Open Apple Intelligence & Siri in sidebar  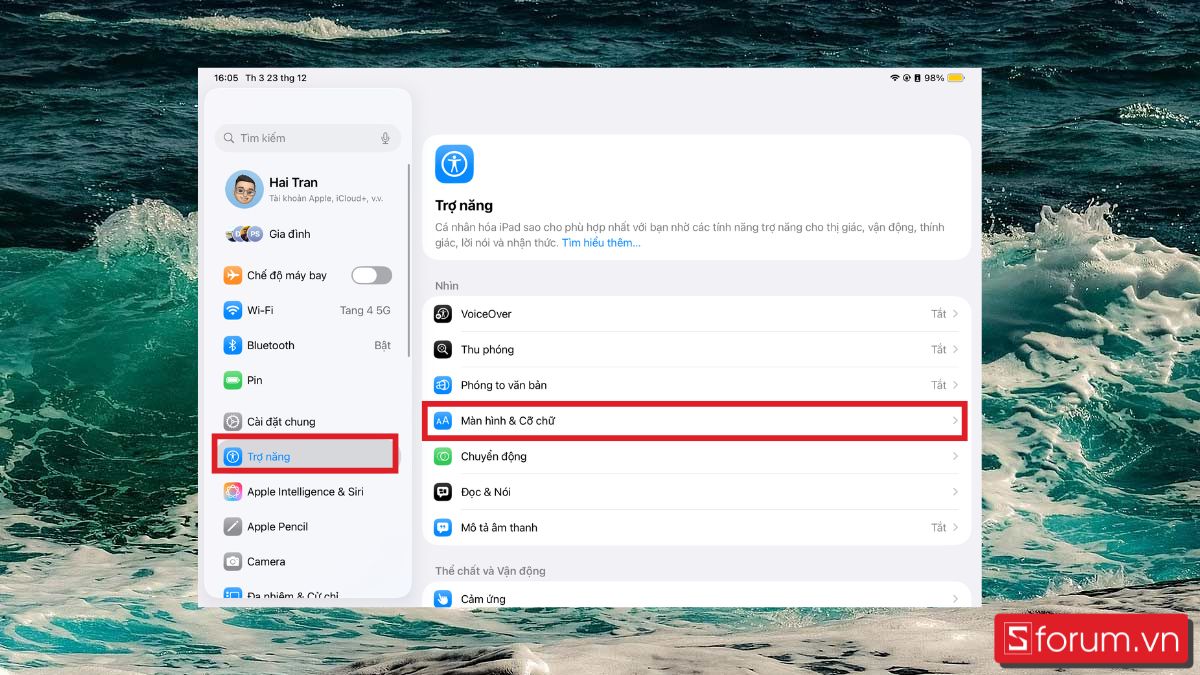[308, 492]
